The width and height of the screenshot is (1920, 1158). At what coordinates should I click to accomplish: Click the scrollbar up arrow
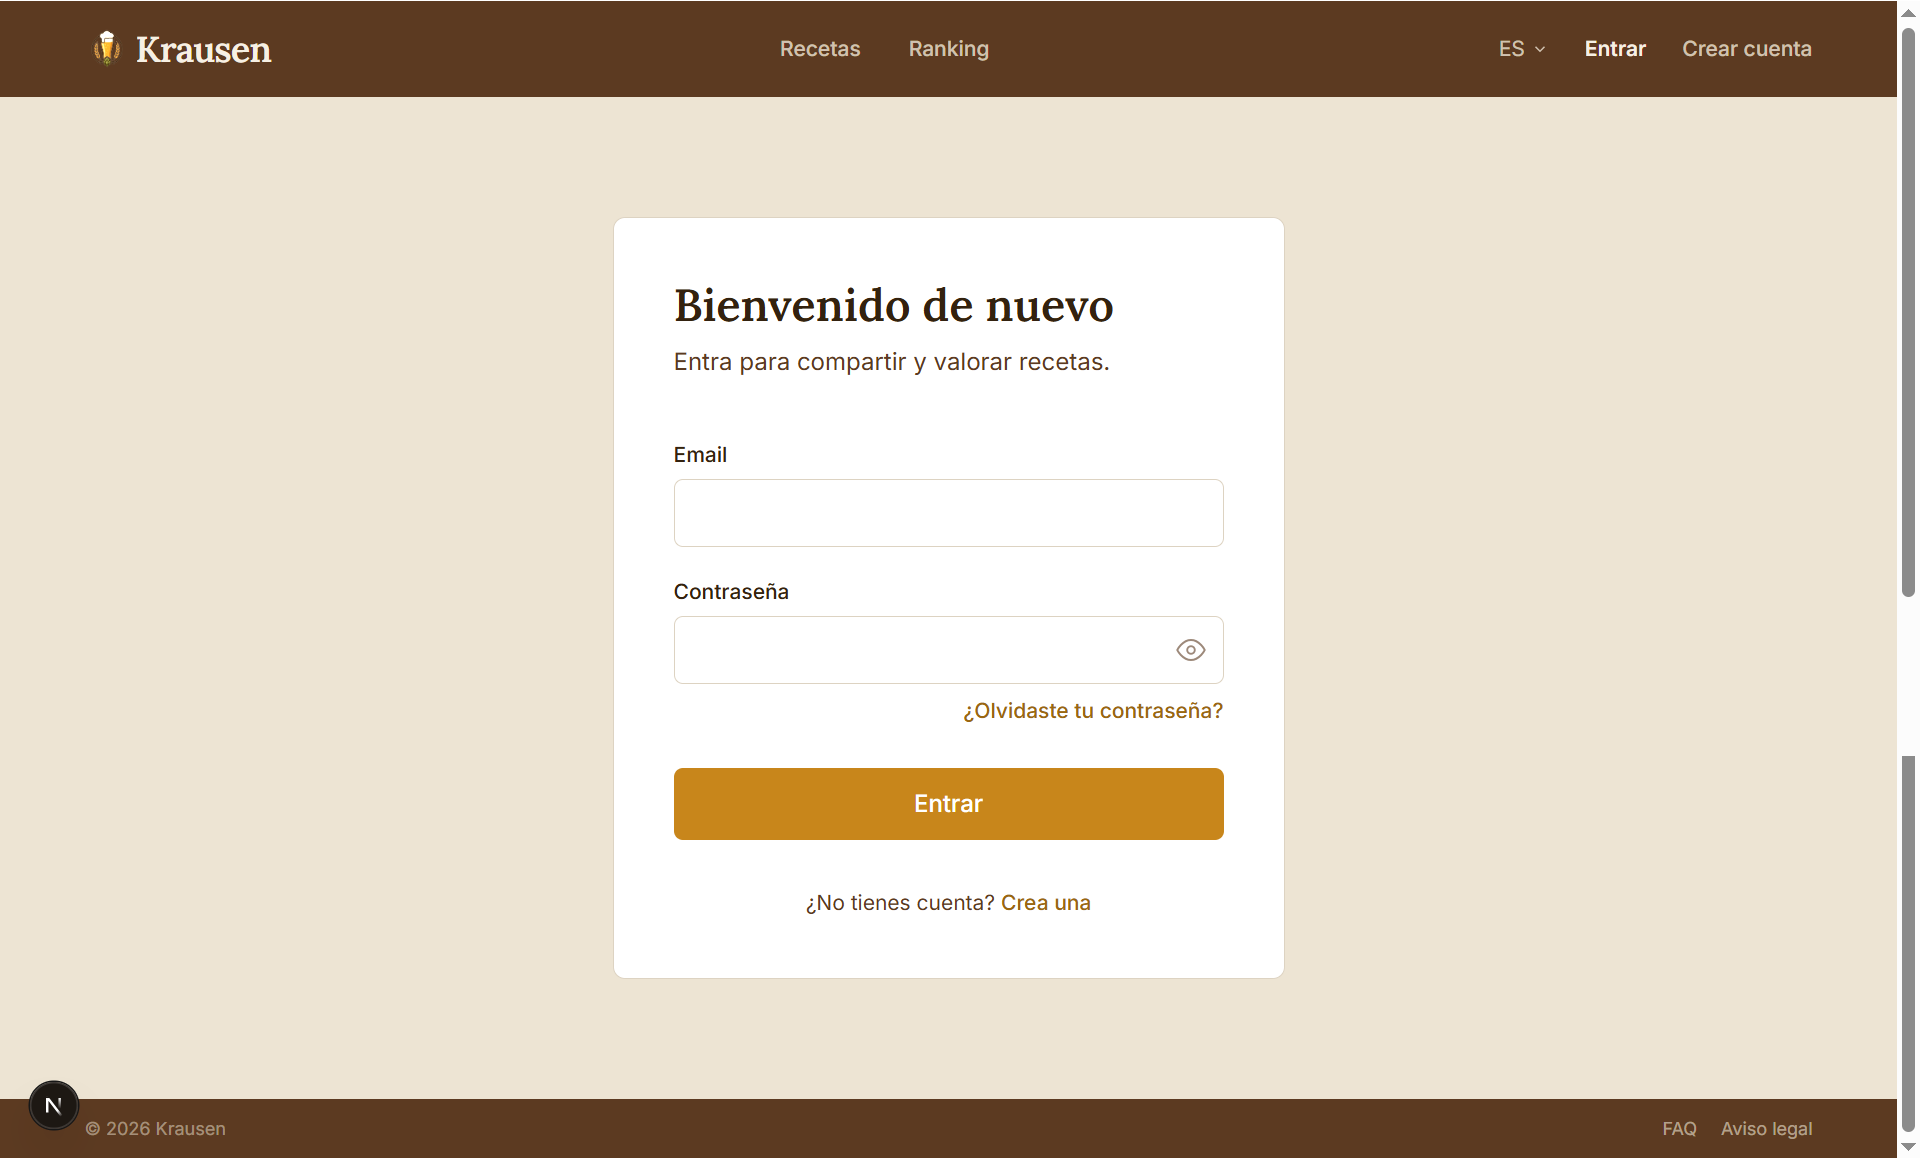[1908, 13]
